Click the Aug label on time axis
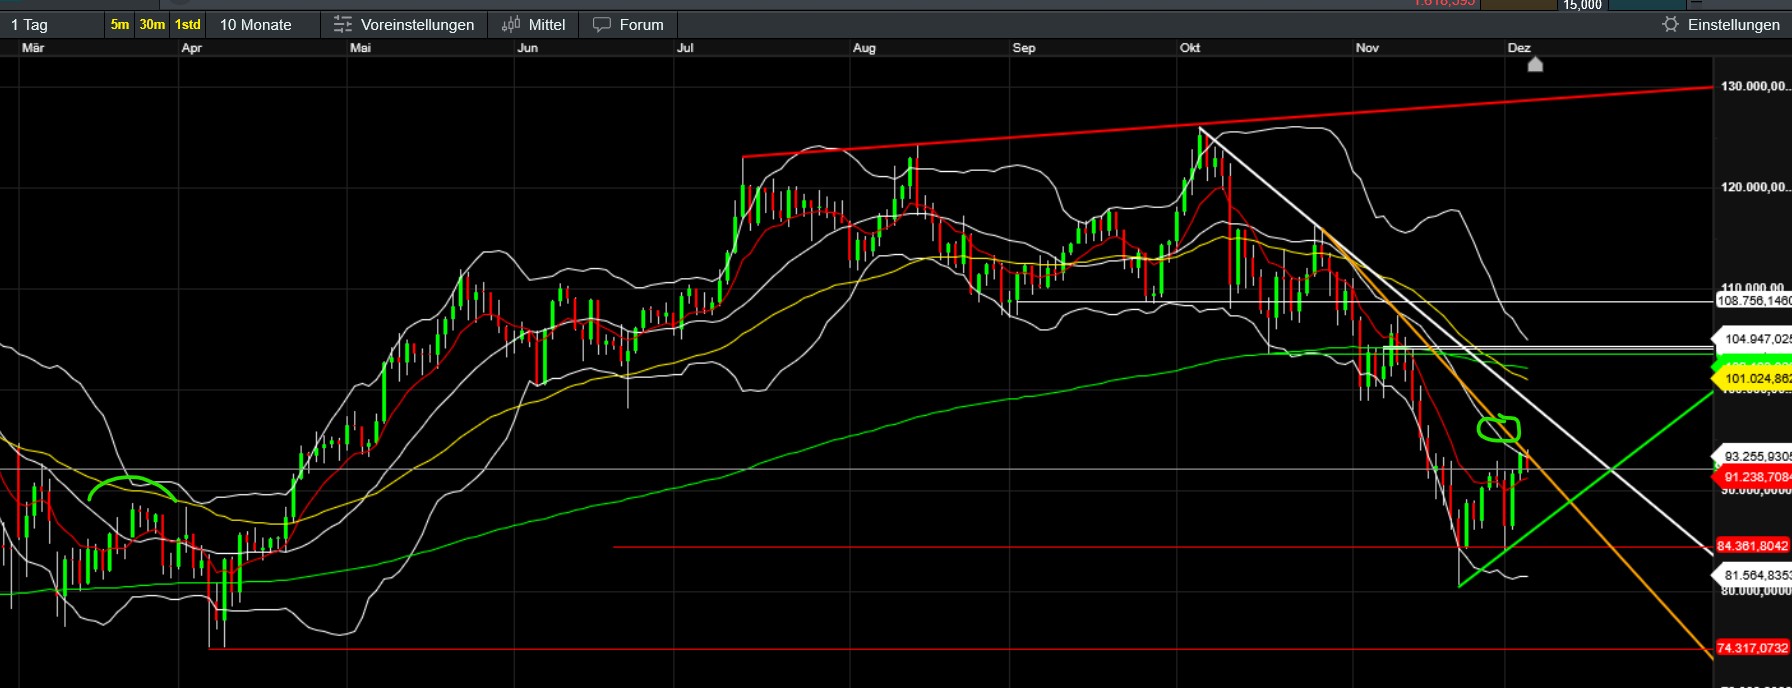1792x688 pixels. 864,48
